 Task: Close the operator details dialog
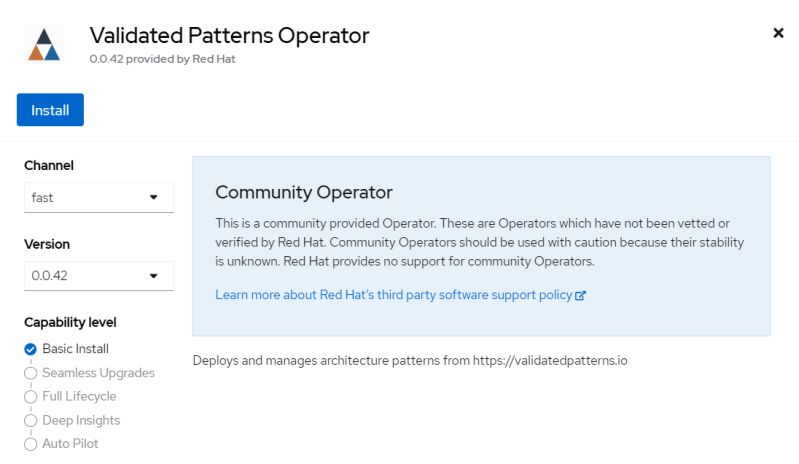click(x=778, y=33)
